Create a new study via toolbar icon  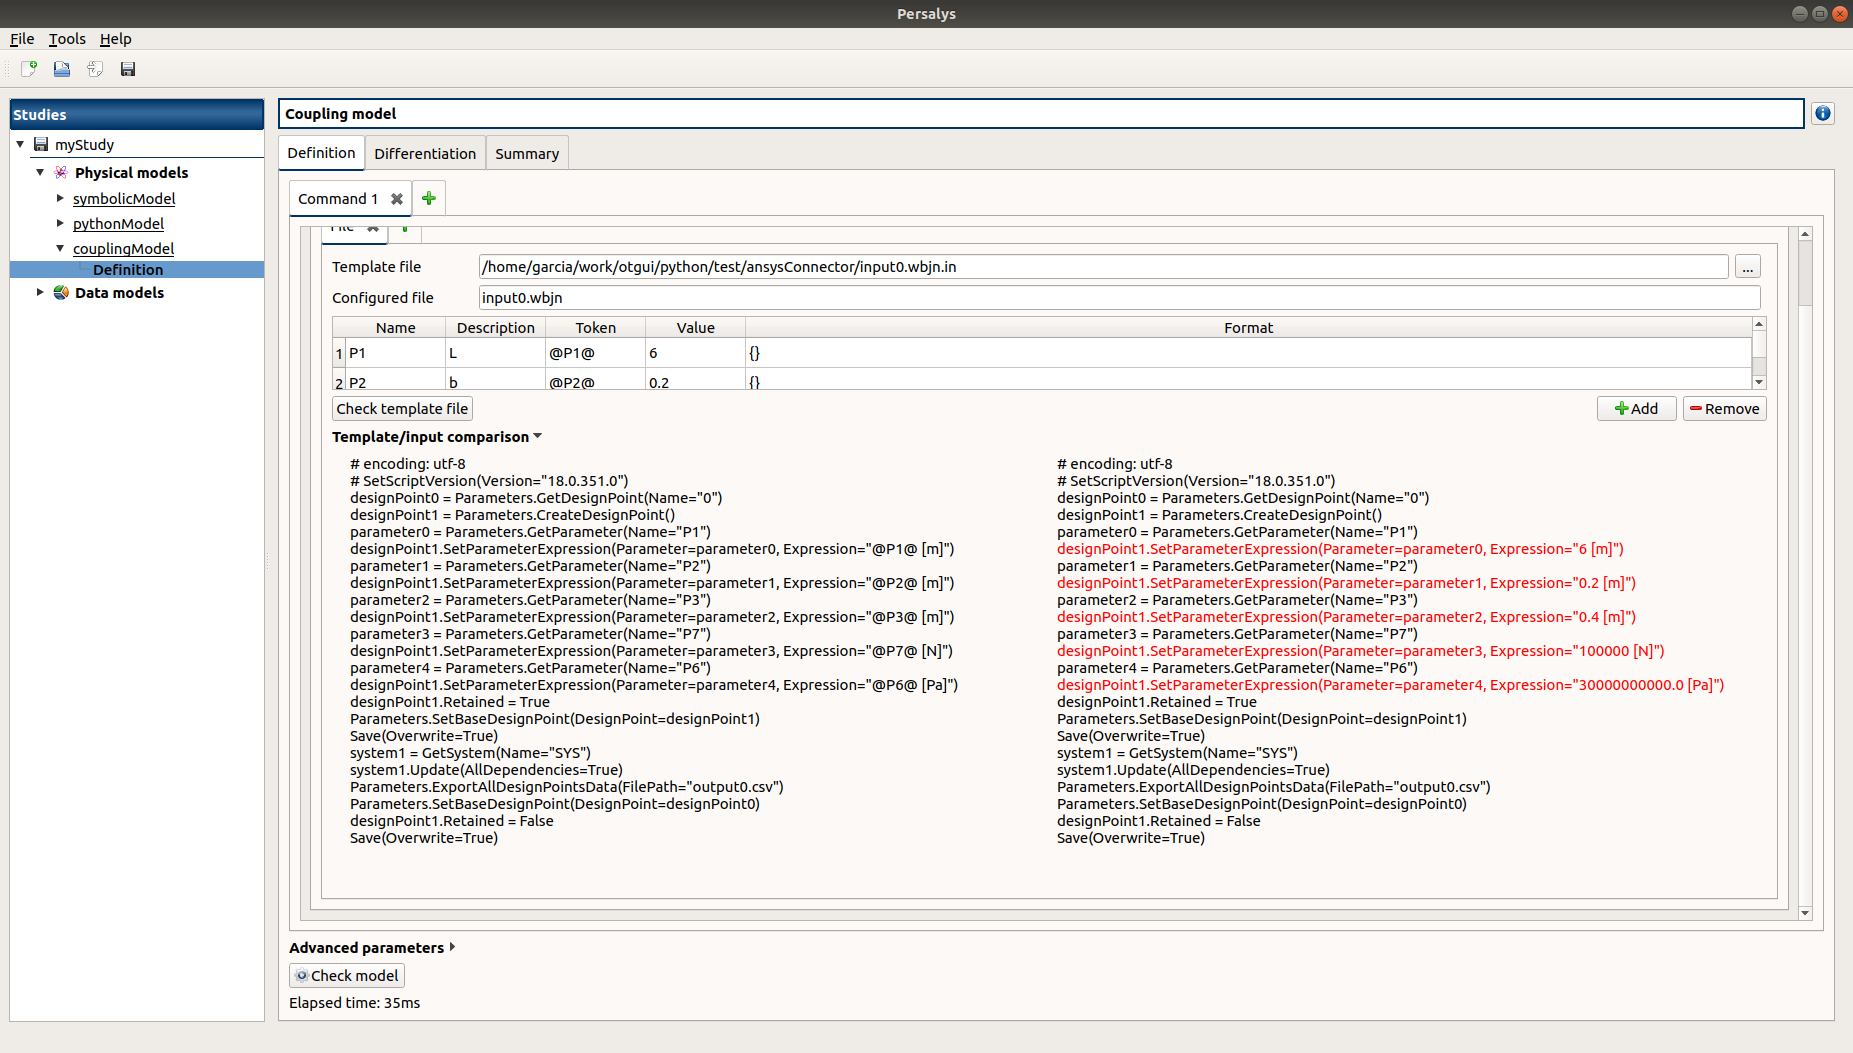(x=29, y=69)
